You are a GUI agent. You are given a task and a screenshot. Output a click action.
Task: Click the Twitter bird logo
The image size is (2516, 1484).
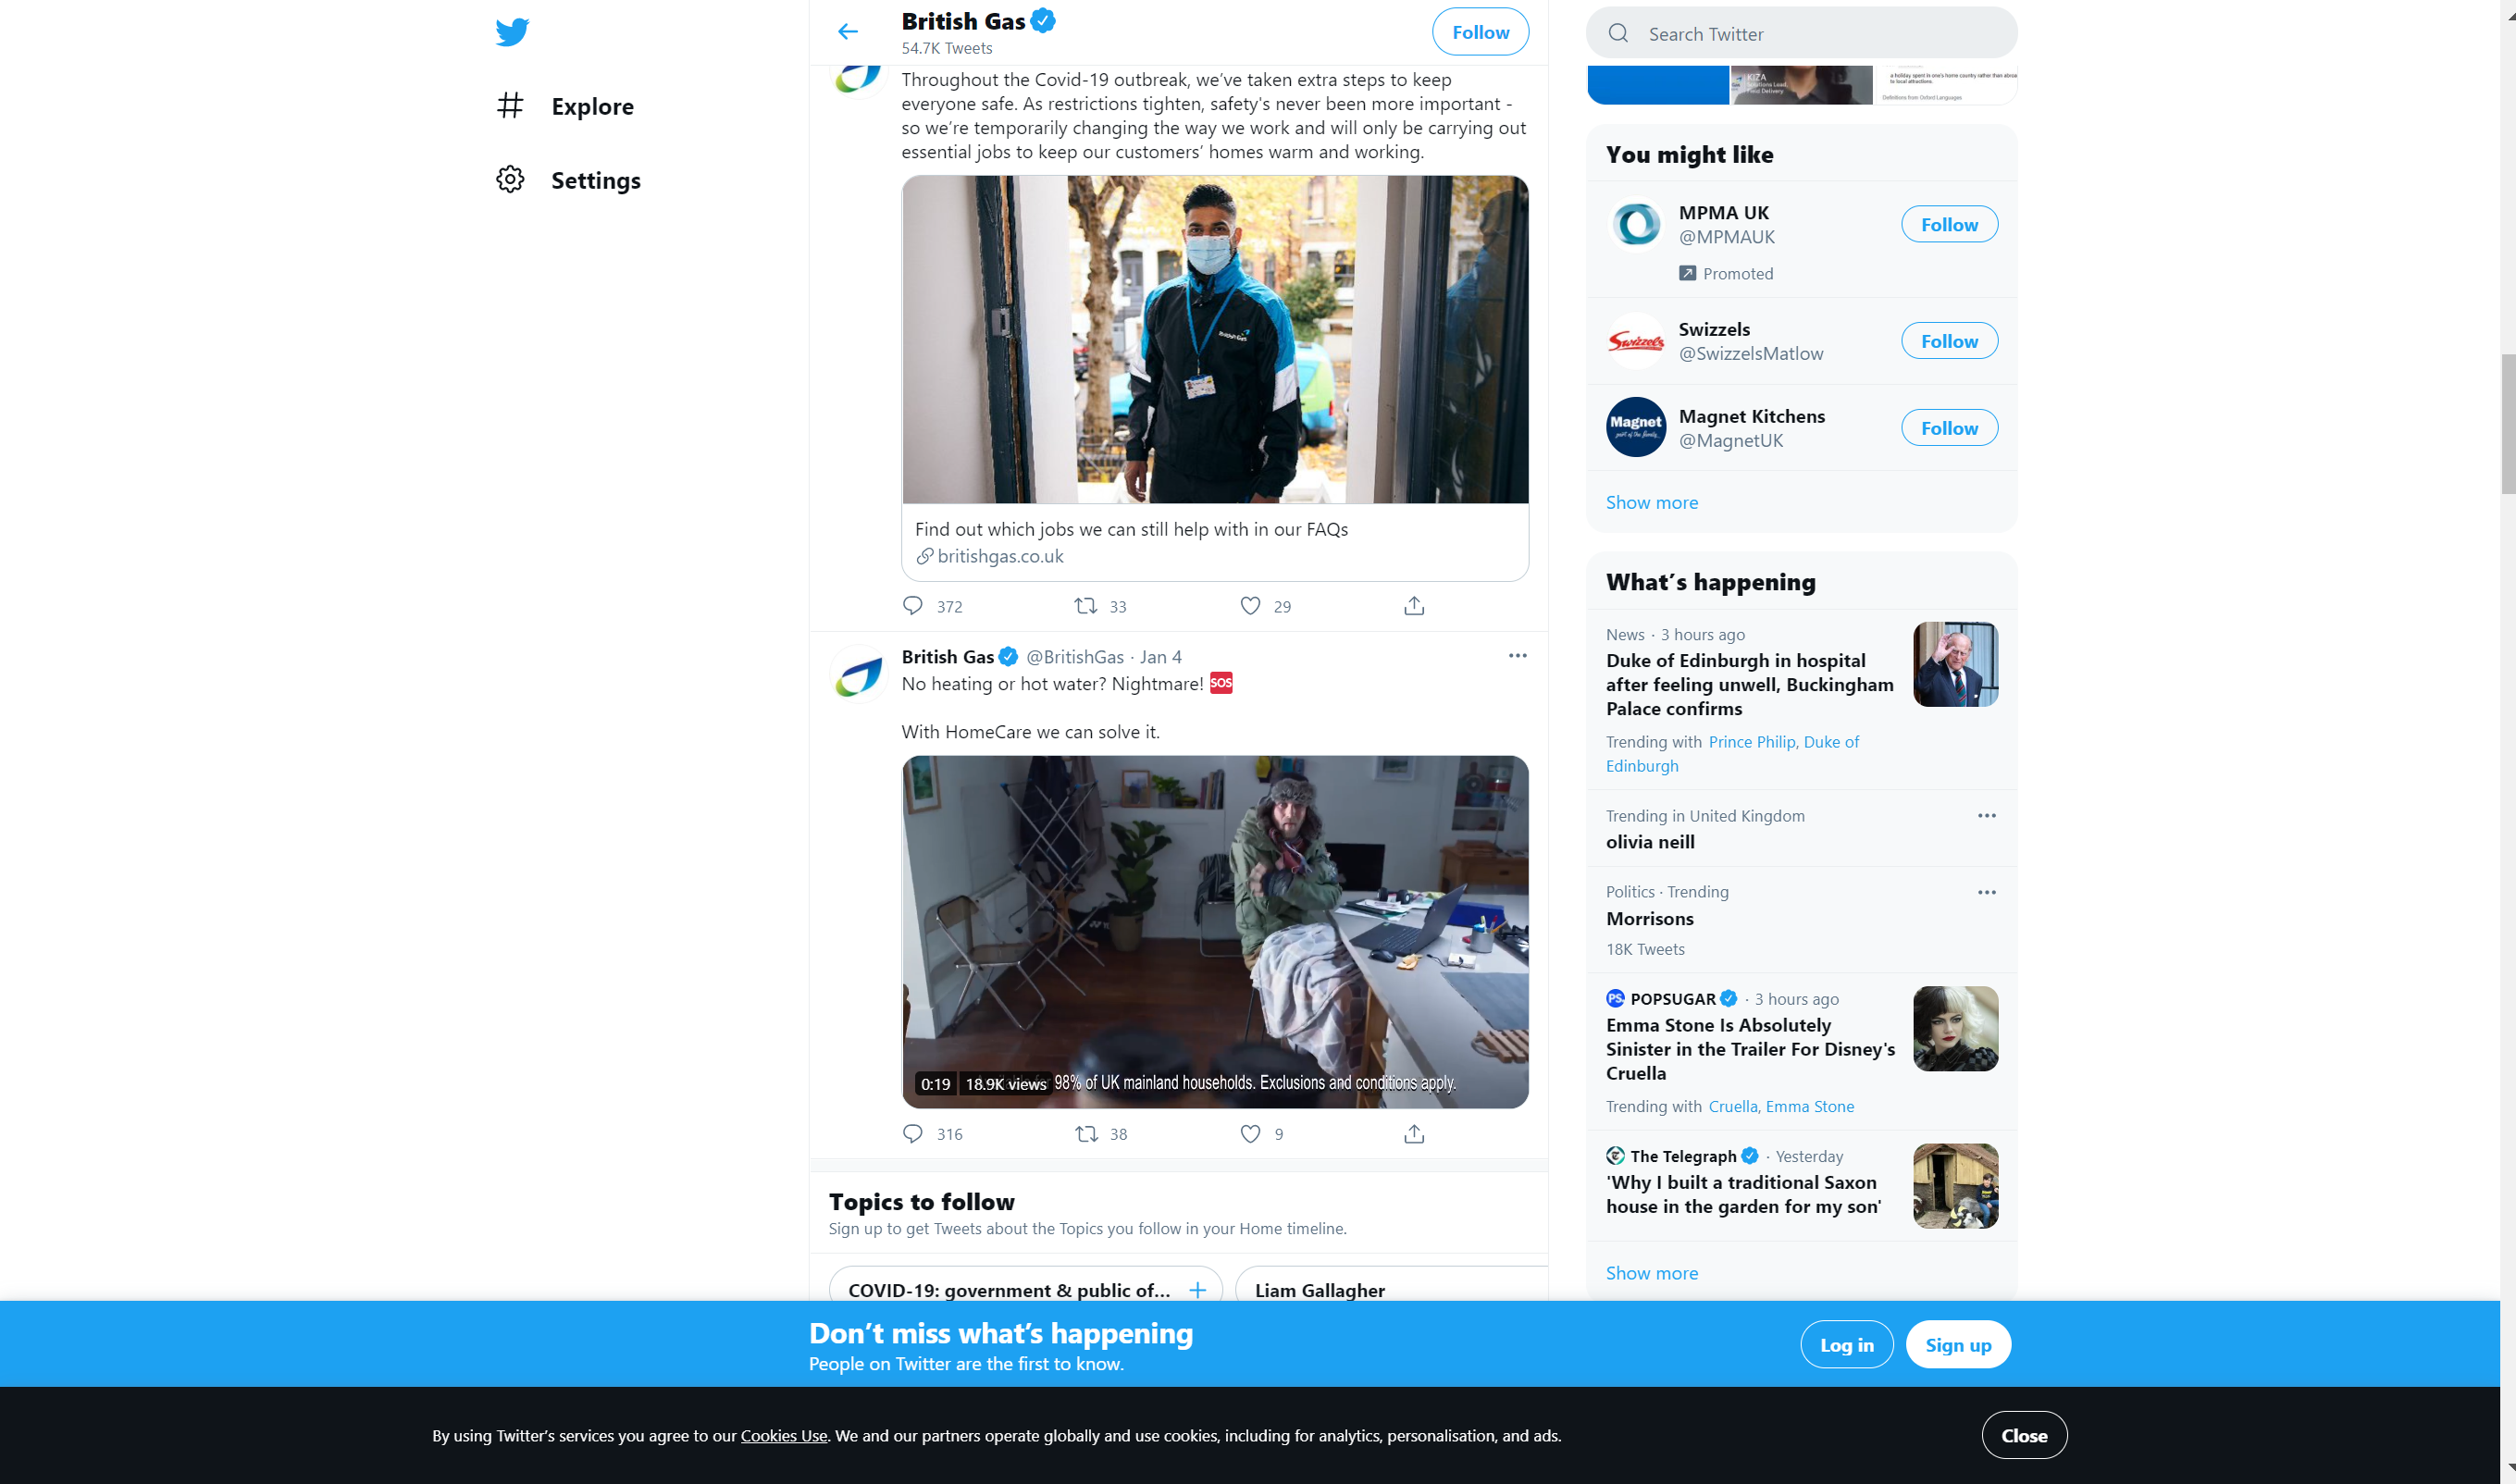click(x=512, y=32)
